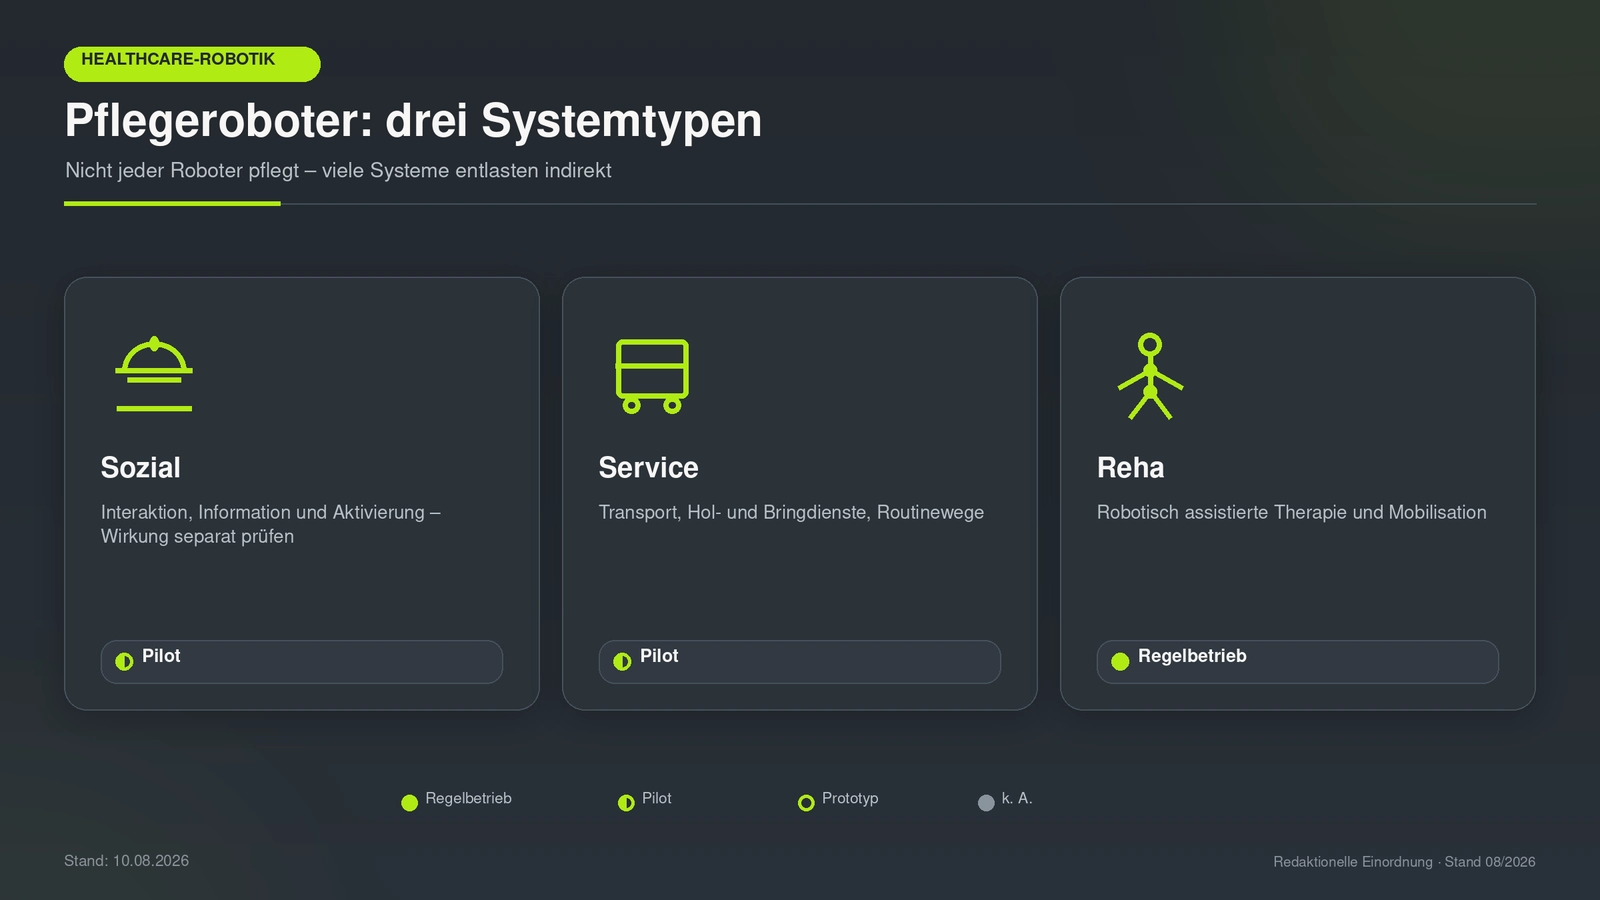
Task: Click the Sozial card heading
Action: (x=141, y=468)
